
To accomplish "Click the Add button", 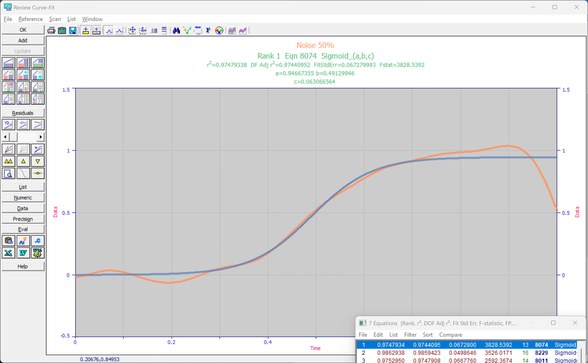I will pyautogui.click(x=23, y=40).
